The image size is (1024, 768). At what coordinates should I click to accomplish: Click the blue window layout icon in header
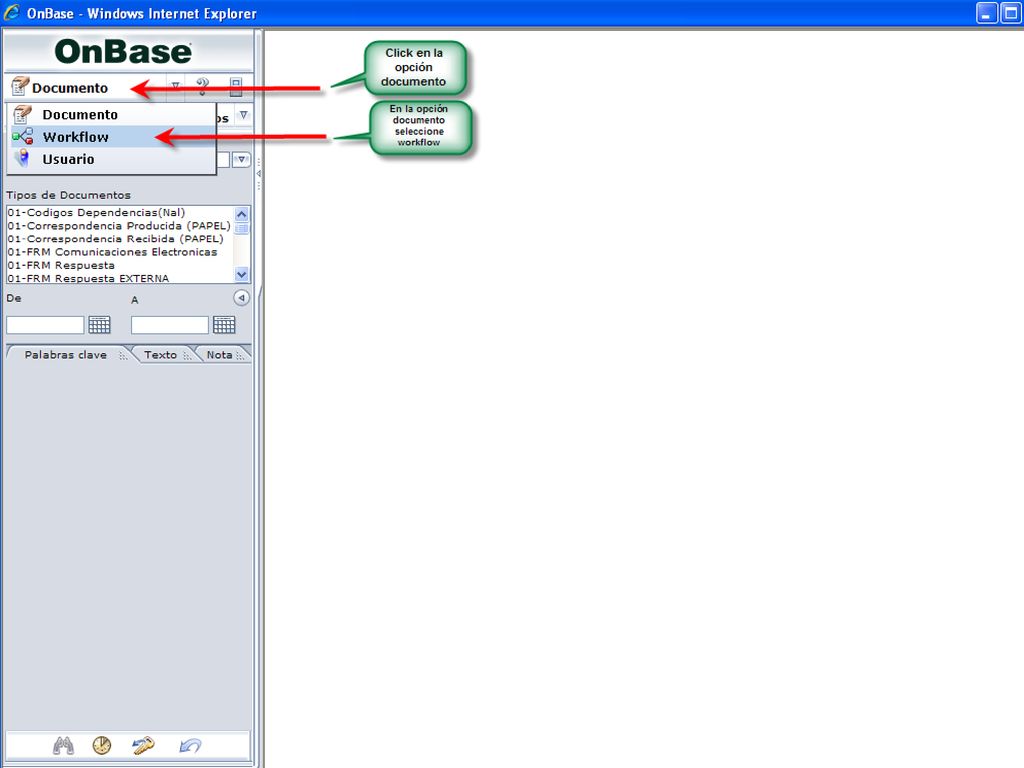(x=236, y=86)
